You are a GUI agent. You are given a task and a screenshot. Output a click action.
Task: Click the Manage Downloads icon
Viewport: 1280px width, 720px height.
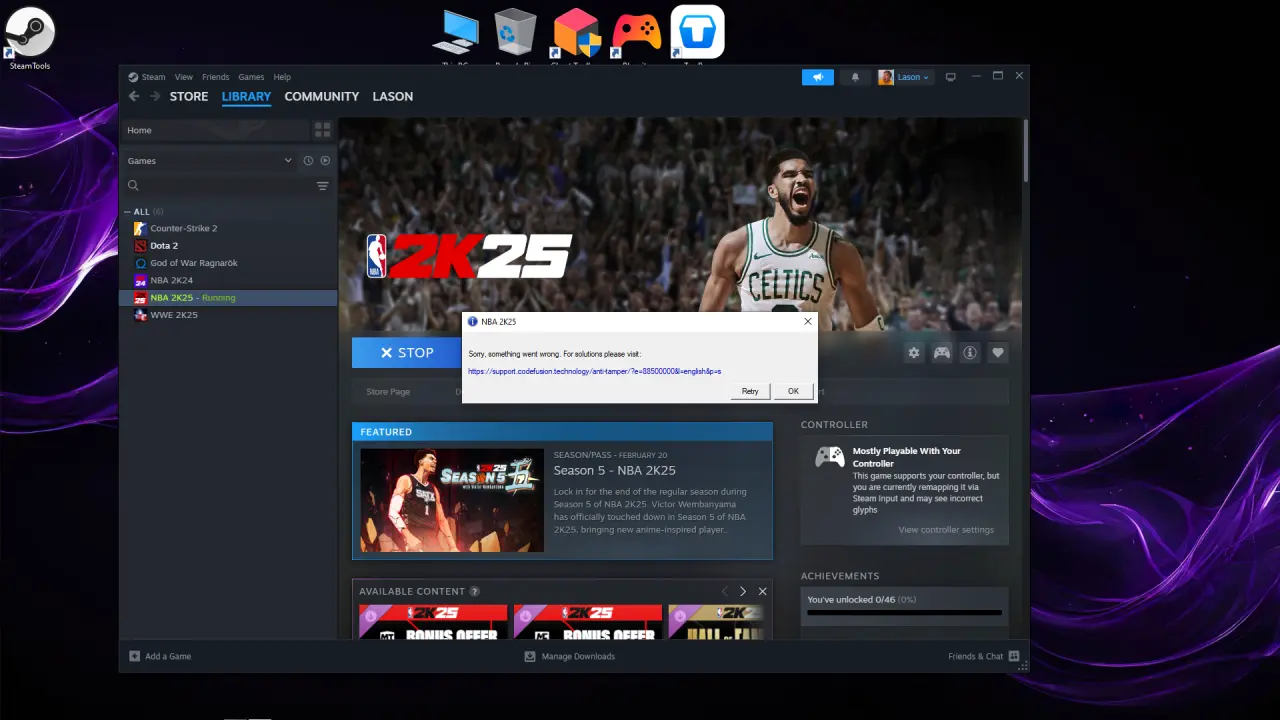[x=531, y=656]
